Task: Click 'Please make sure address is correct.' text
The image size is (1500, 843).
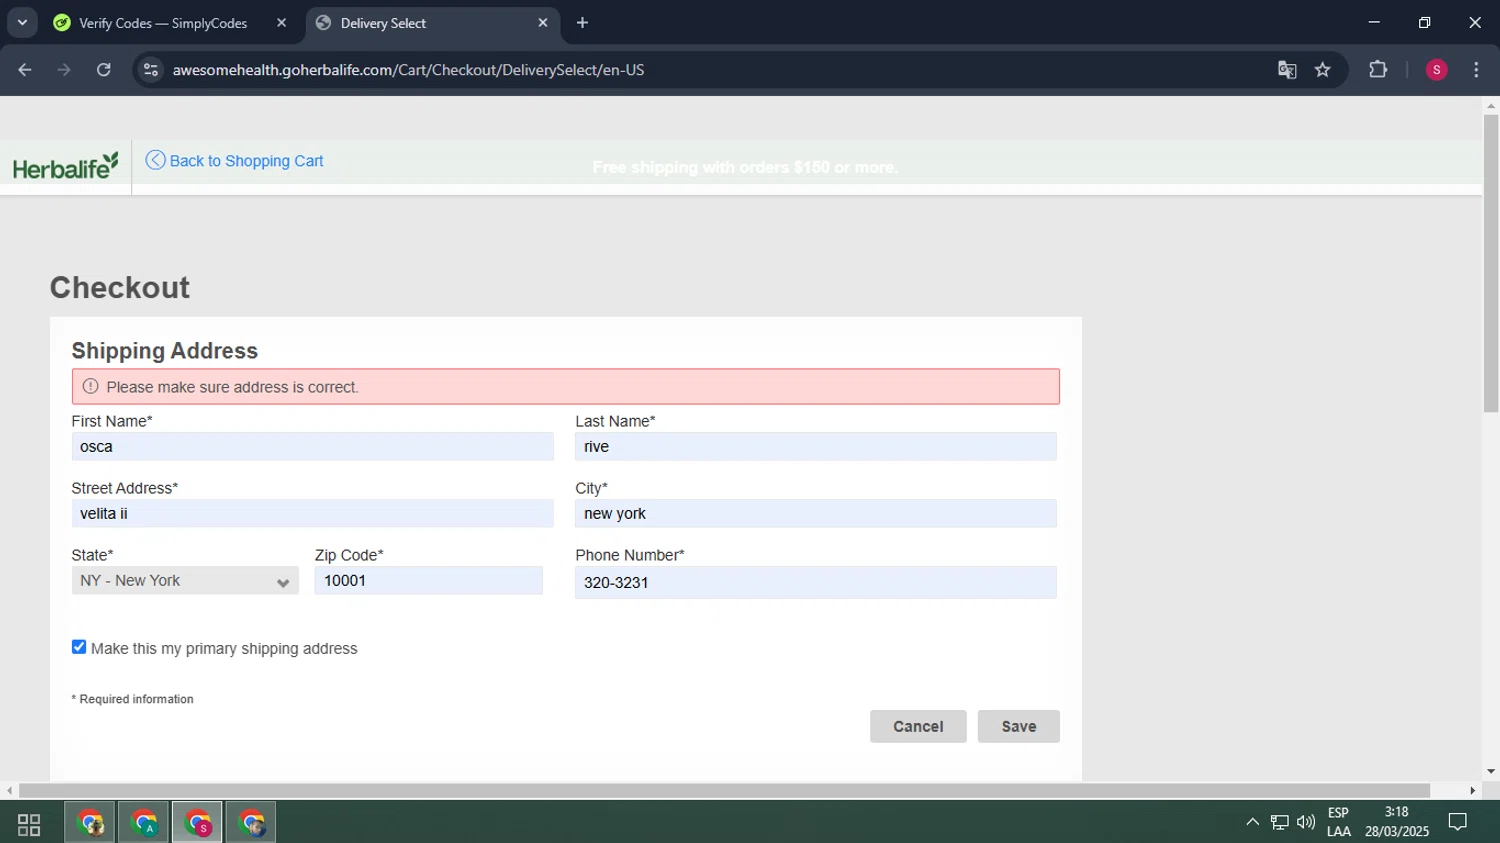Action: tap(232, 387)
